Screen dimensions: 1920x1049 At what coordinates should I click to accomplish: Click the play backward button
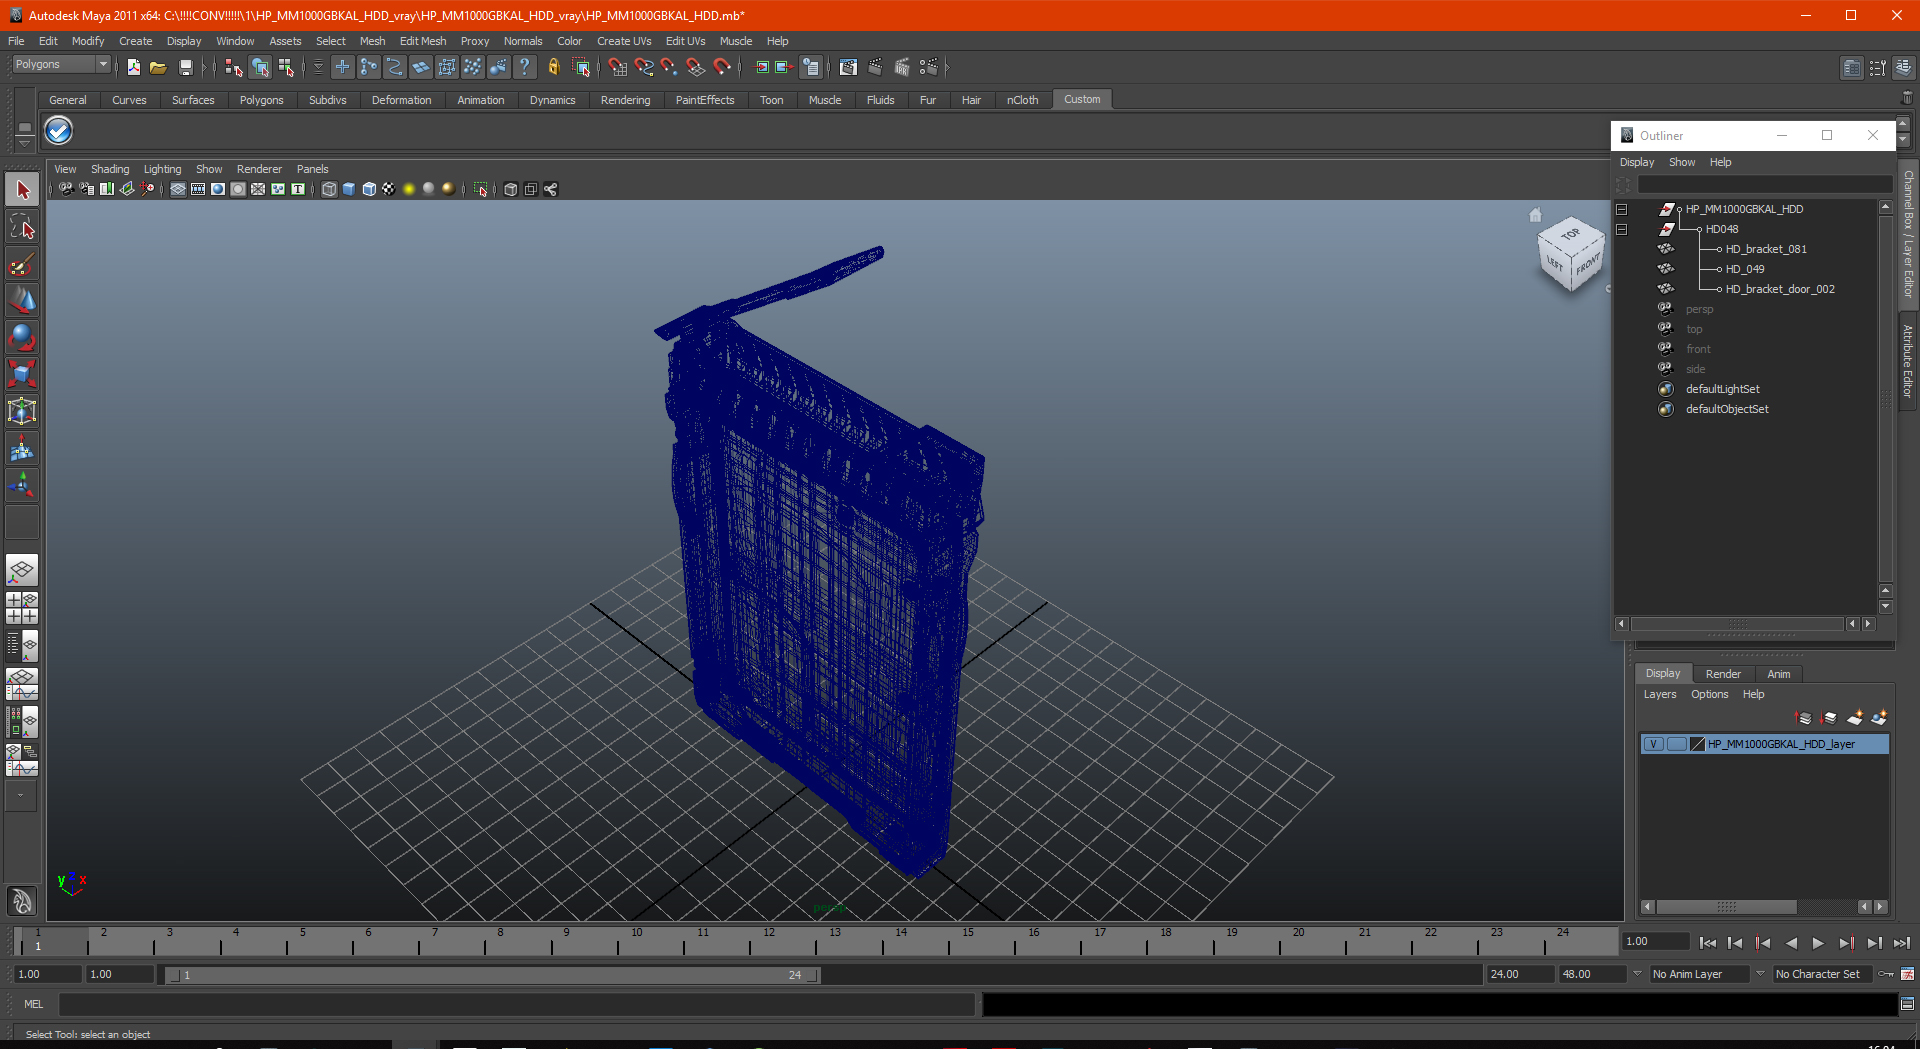[x=1791, y=943]
